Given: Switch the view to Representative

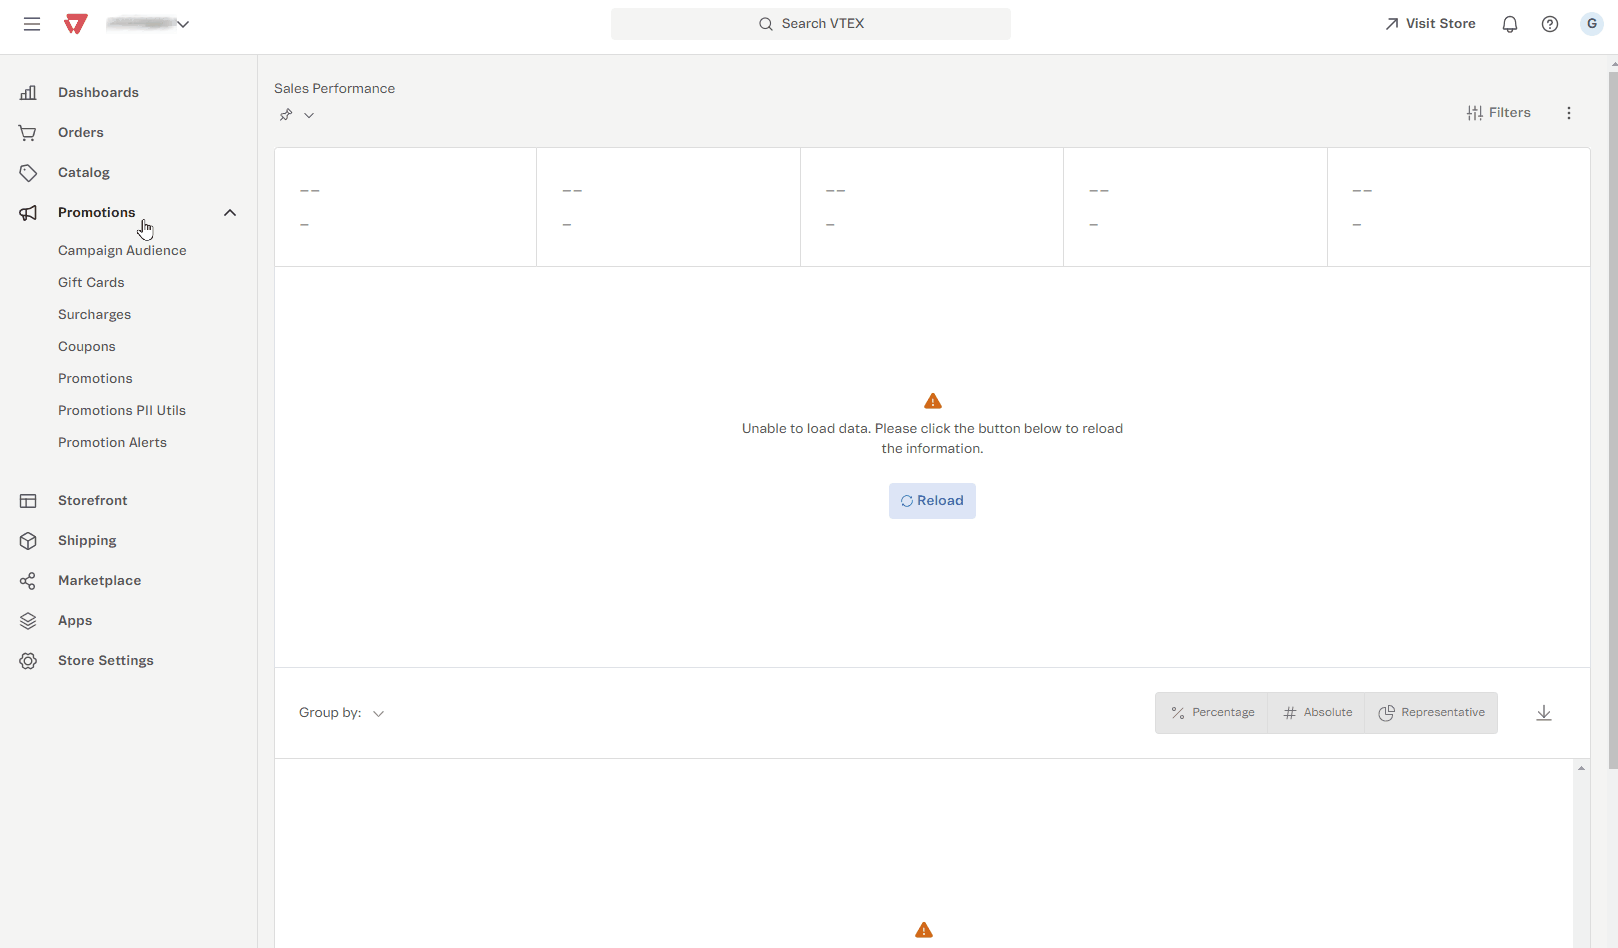Looking at the screenshot, I should [1431, 713].
